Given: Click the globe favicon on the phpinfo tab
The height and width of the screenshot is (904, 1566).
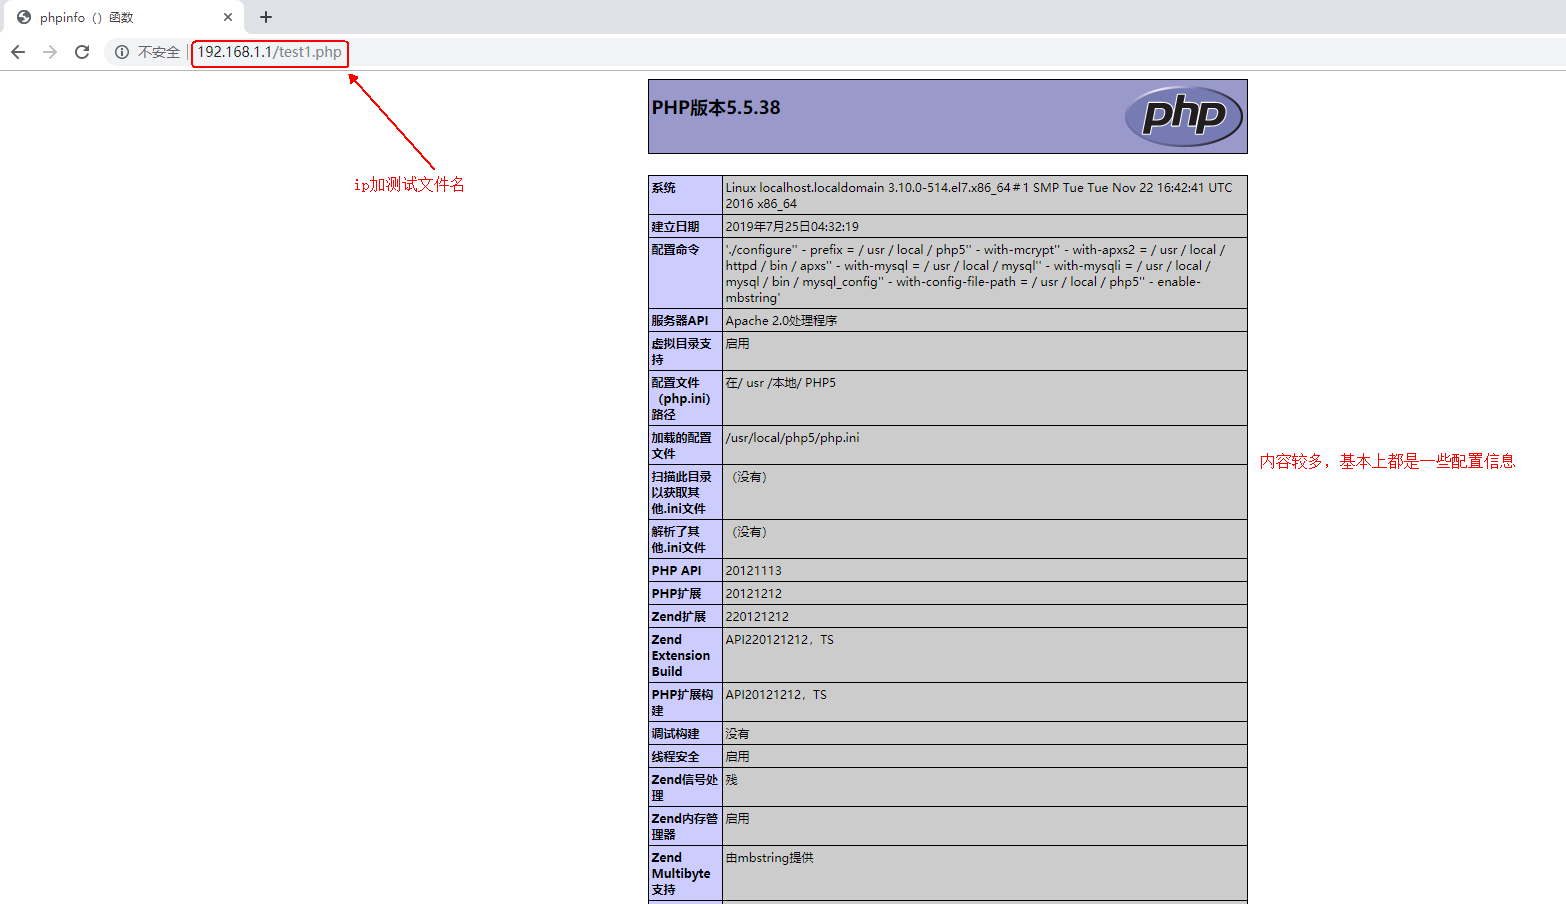Looking at the screenshot, I should pyautogui.click(x=24, y=17).
